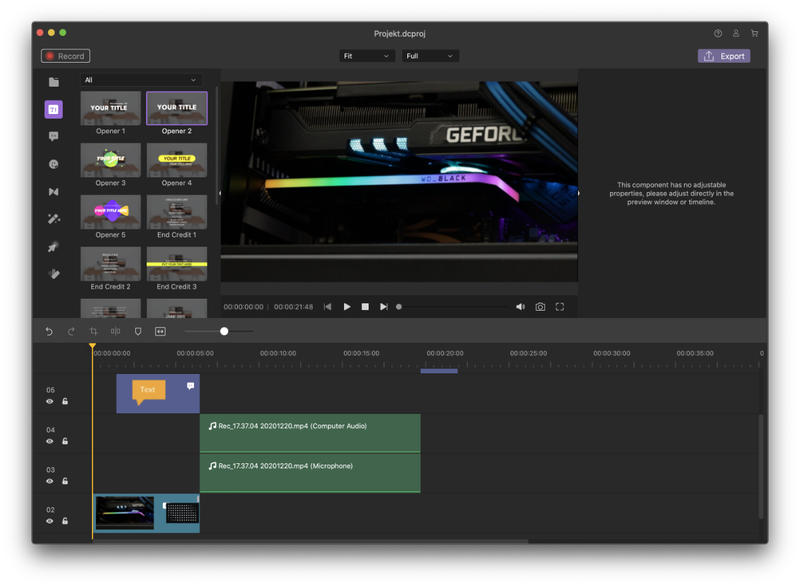Click the Record button

coord(65,56)
